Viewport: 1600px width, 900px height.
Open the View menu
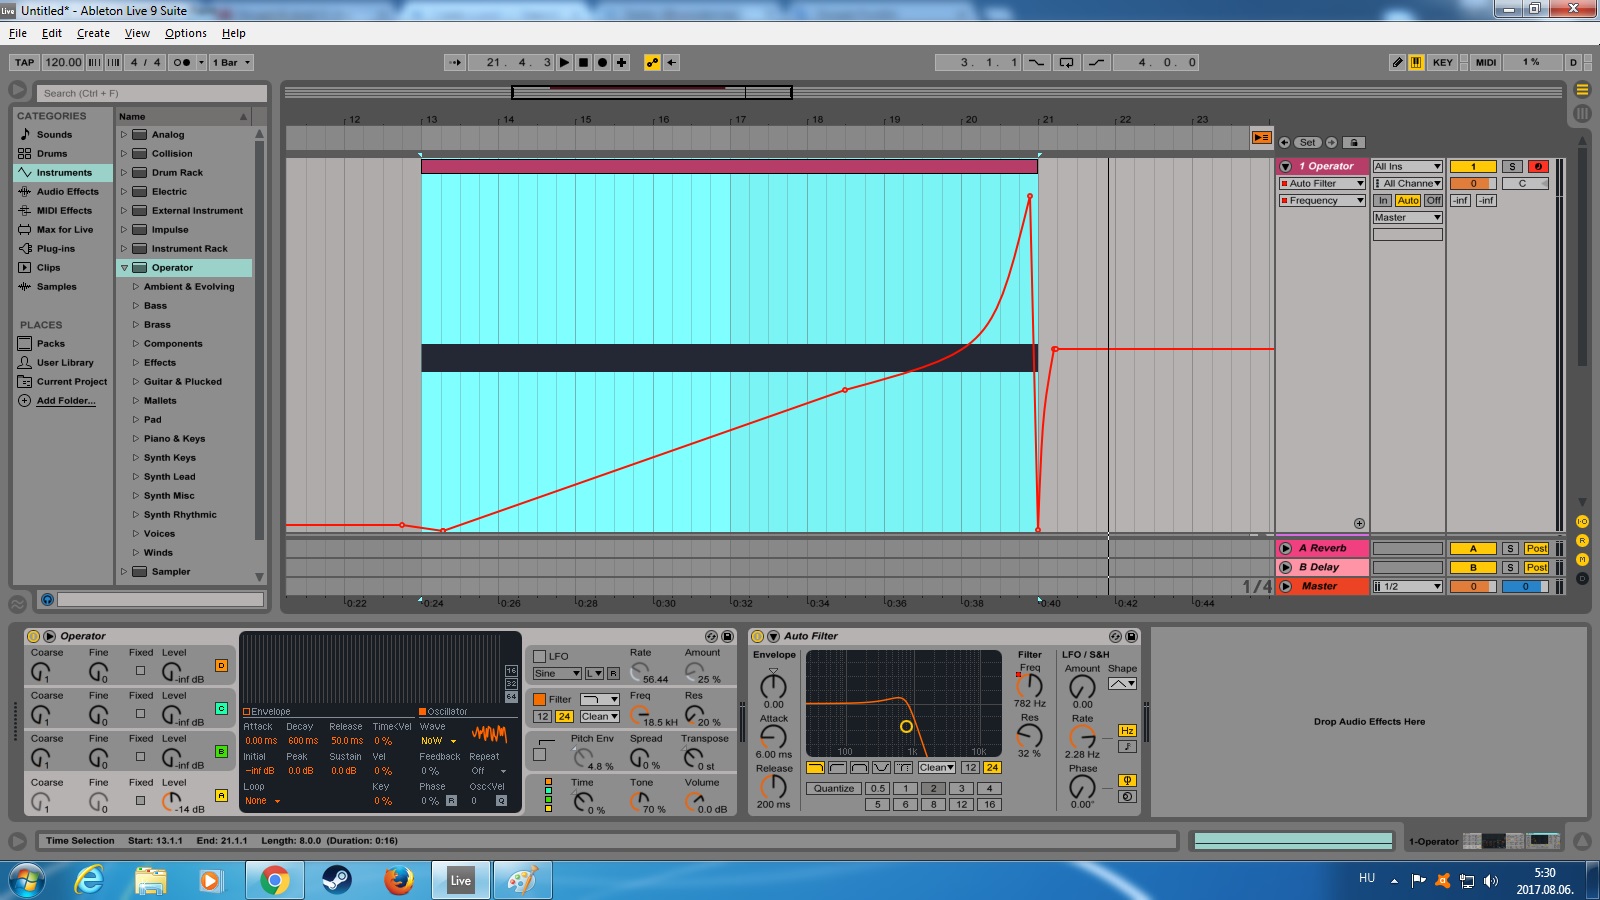(x=137, y=33)
